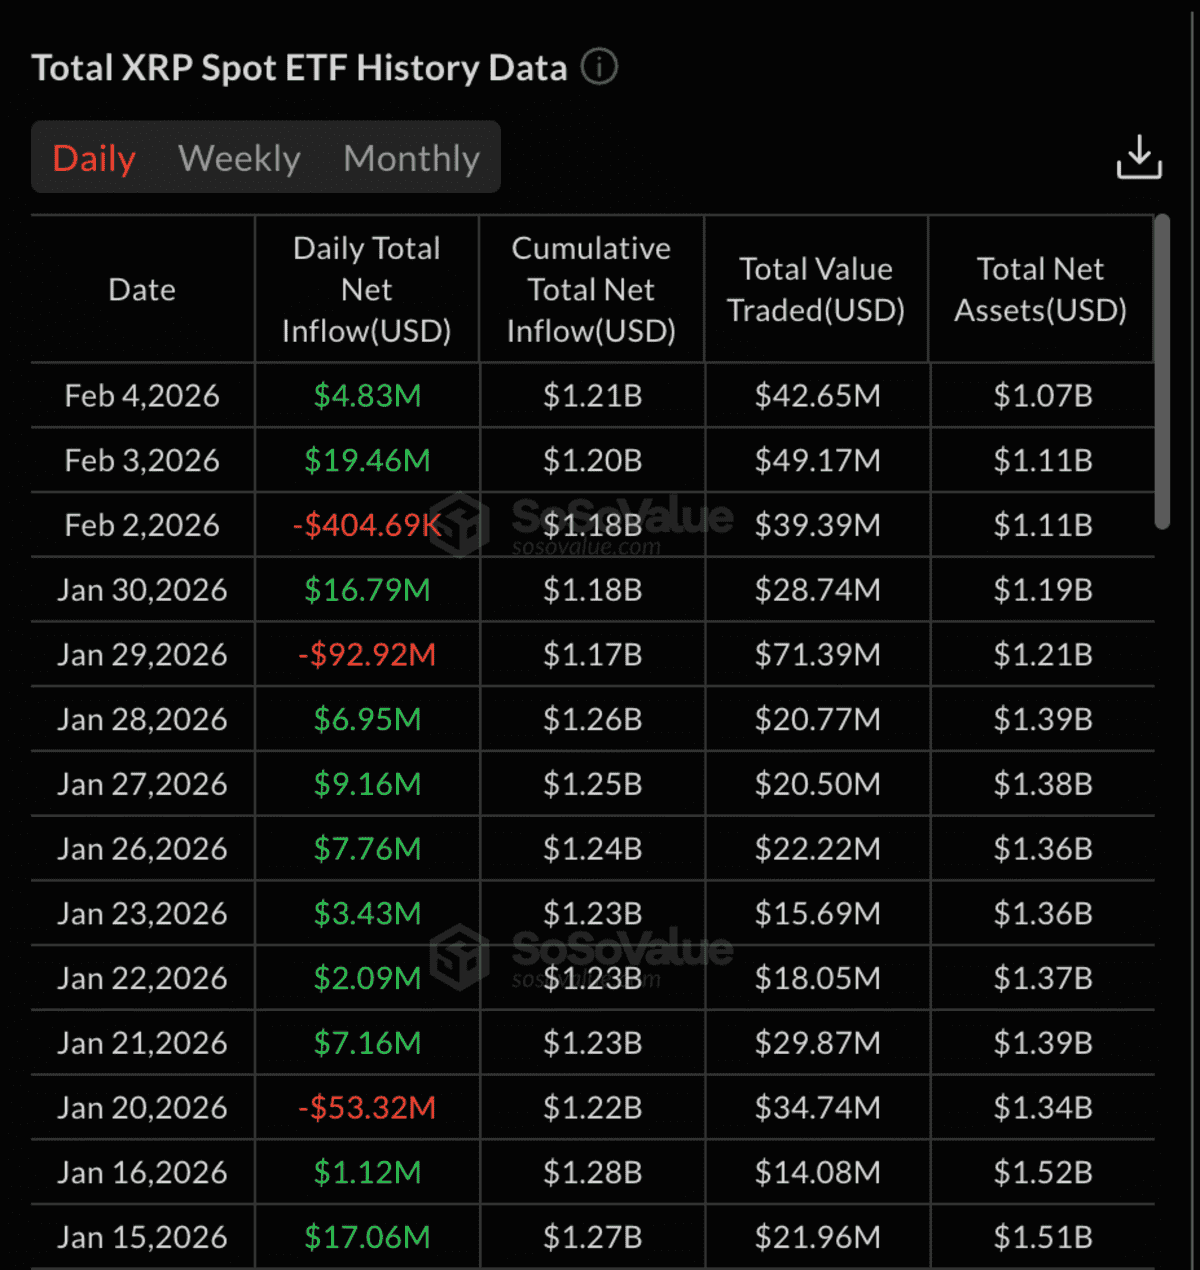Click the -$92.92M outflow value
Viewport: 1200px width, 1270px height.
pos(367,655)
